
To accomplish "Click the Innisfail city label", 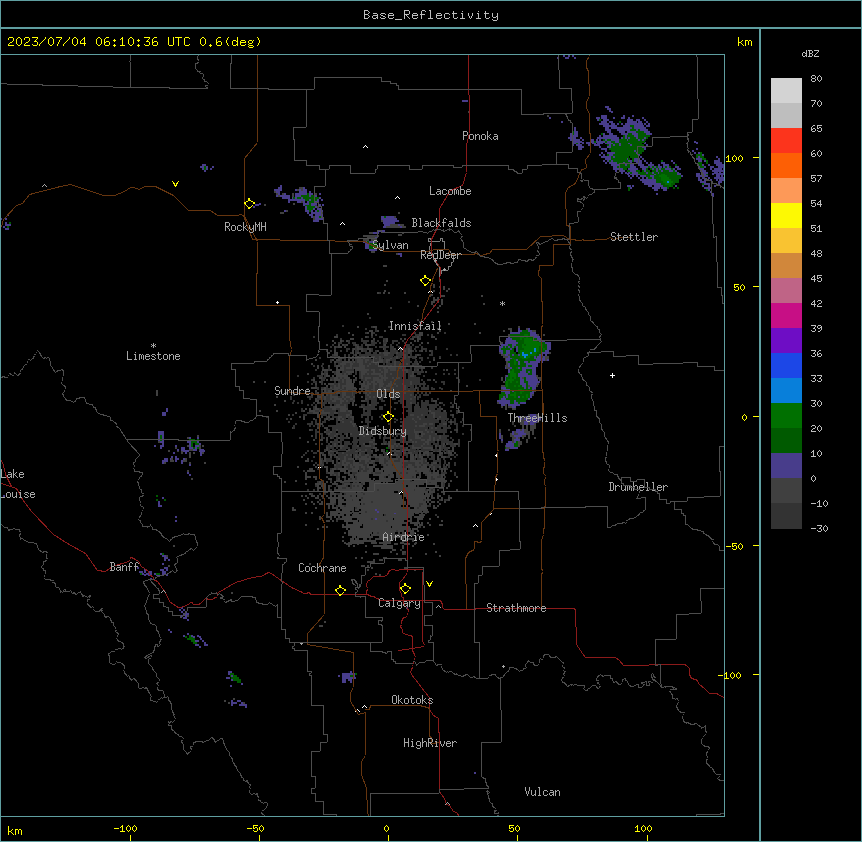I will (415, 326).
